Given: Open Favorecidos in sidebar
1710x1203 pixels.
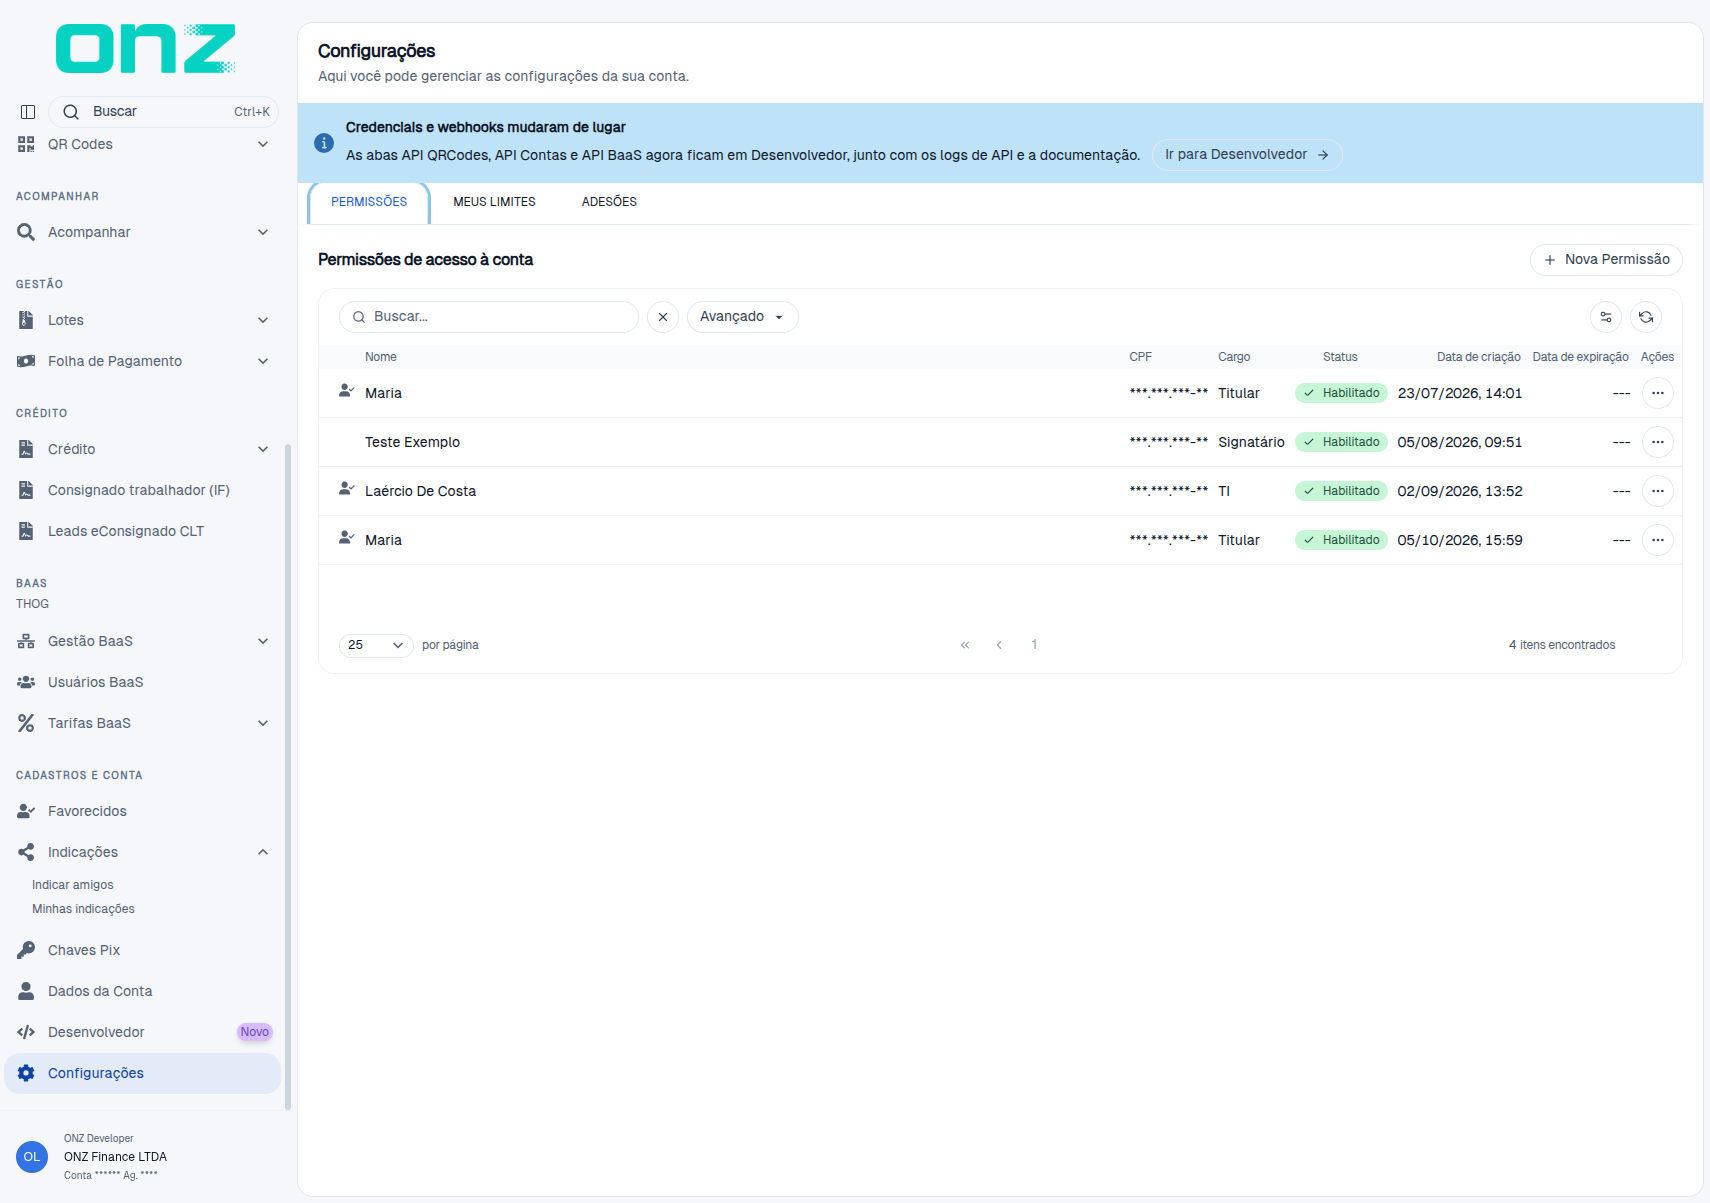Looking at the screenshot, I should (142, 811).
